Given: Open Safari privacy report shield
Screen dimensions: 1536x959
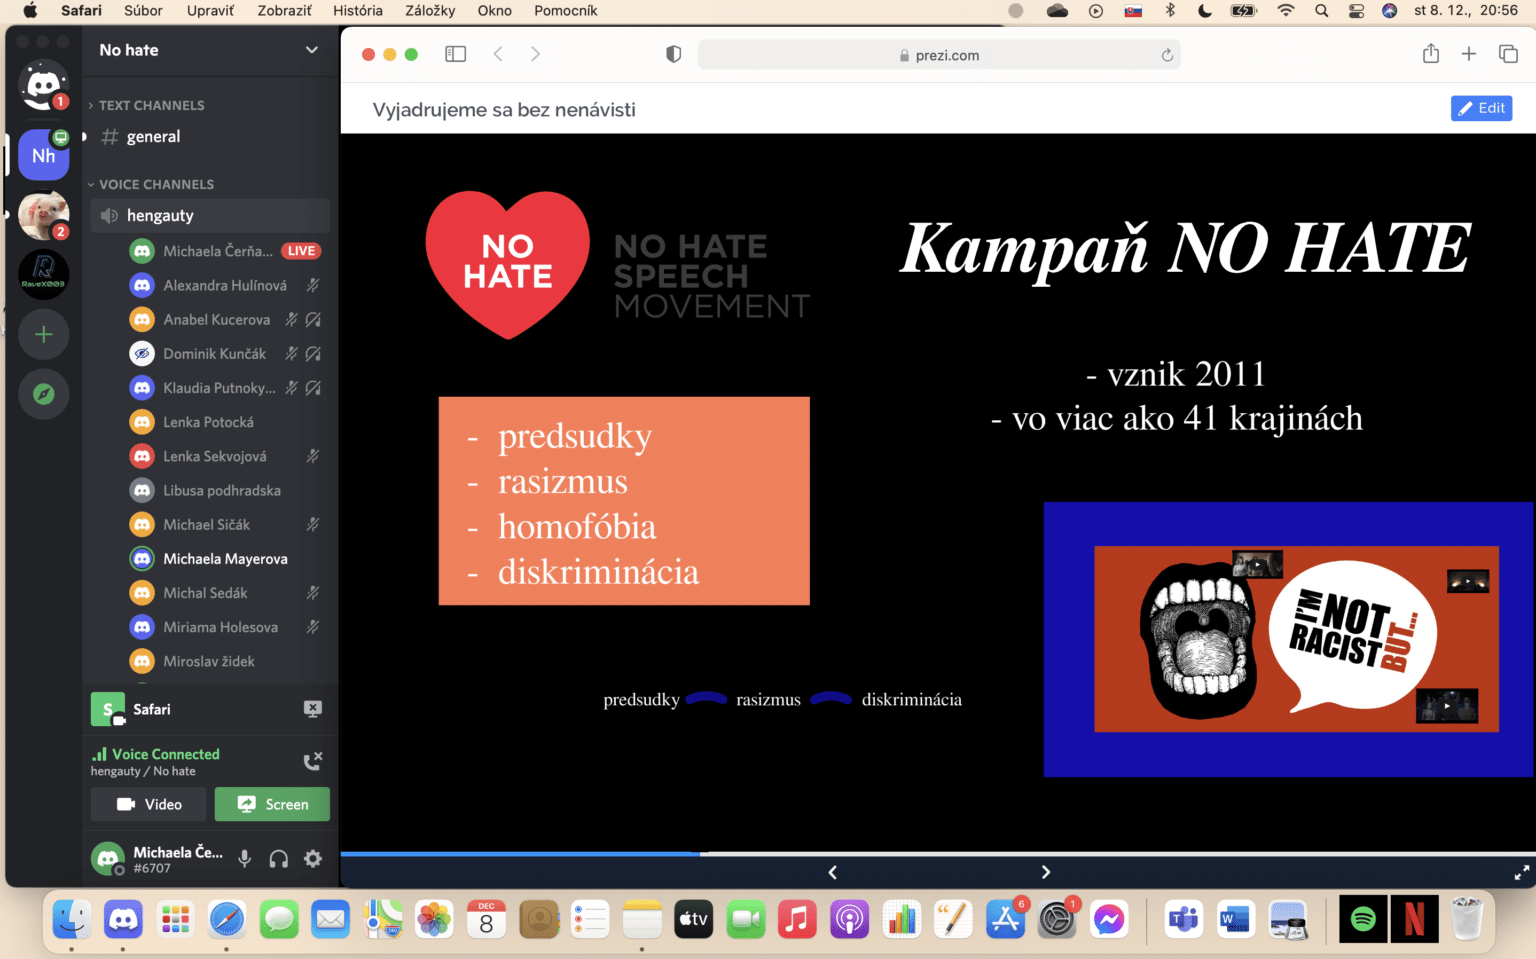Looking at the screenshot, I should [x=674, y=54].
